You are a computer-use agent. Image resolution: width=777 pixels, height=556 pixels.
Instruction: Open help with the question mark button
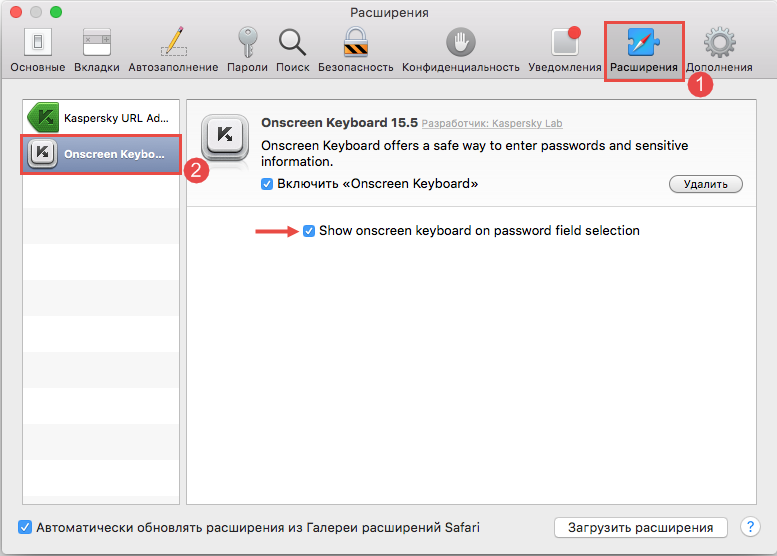750,527
